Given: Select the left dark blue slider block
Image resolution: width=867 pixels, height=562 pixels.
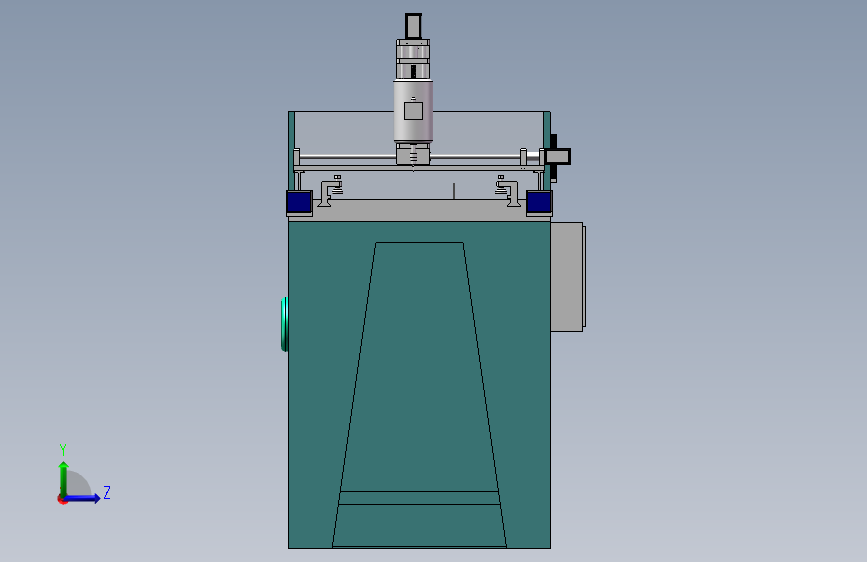Looking at the screenshot, I should (299, 202).
